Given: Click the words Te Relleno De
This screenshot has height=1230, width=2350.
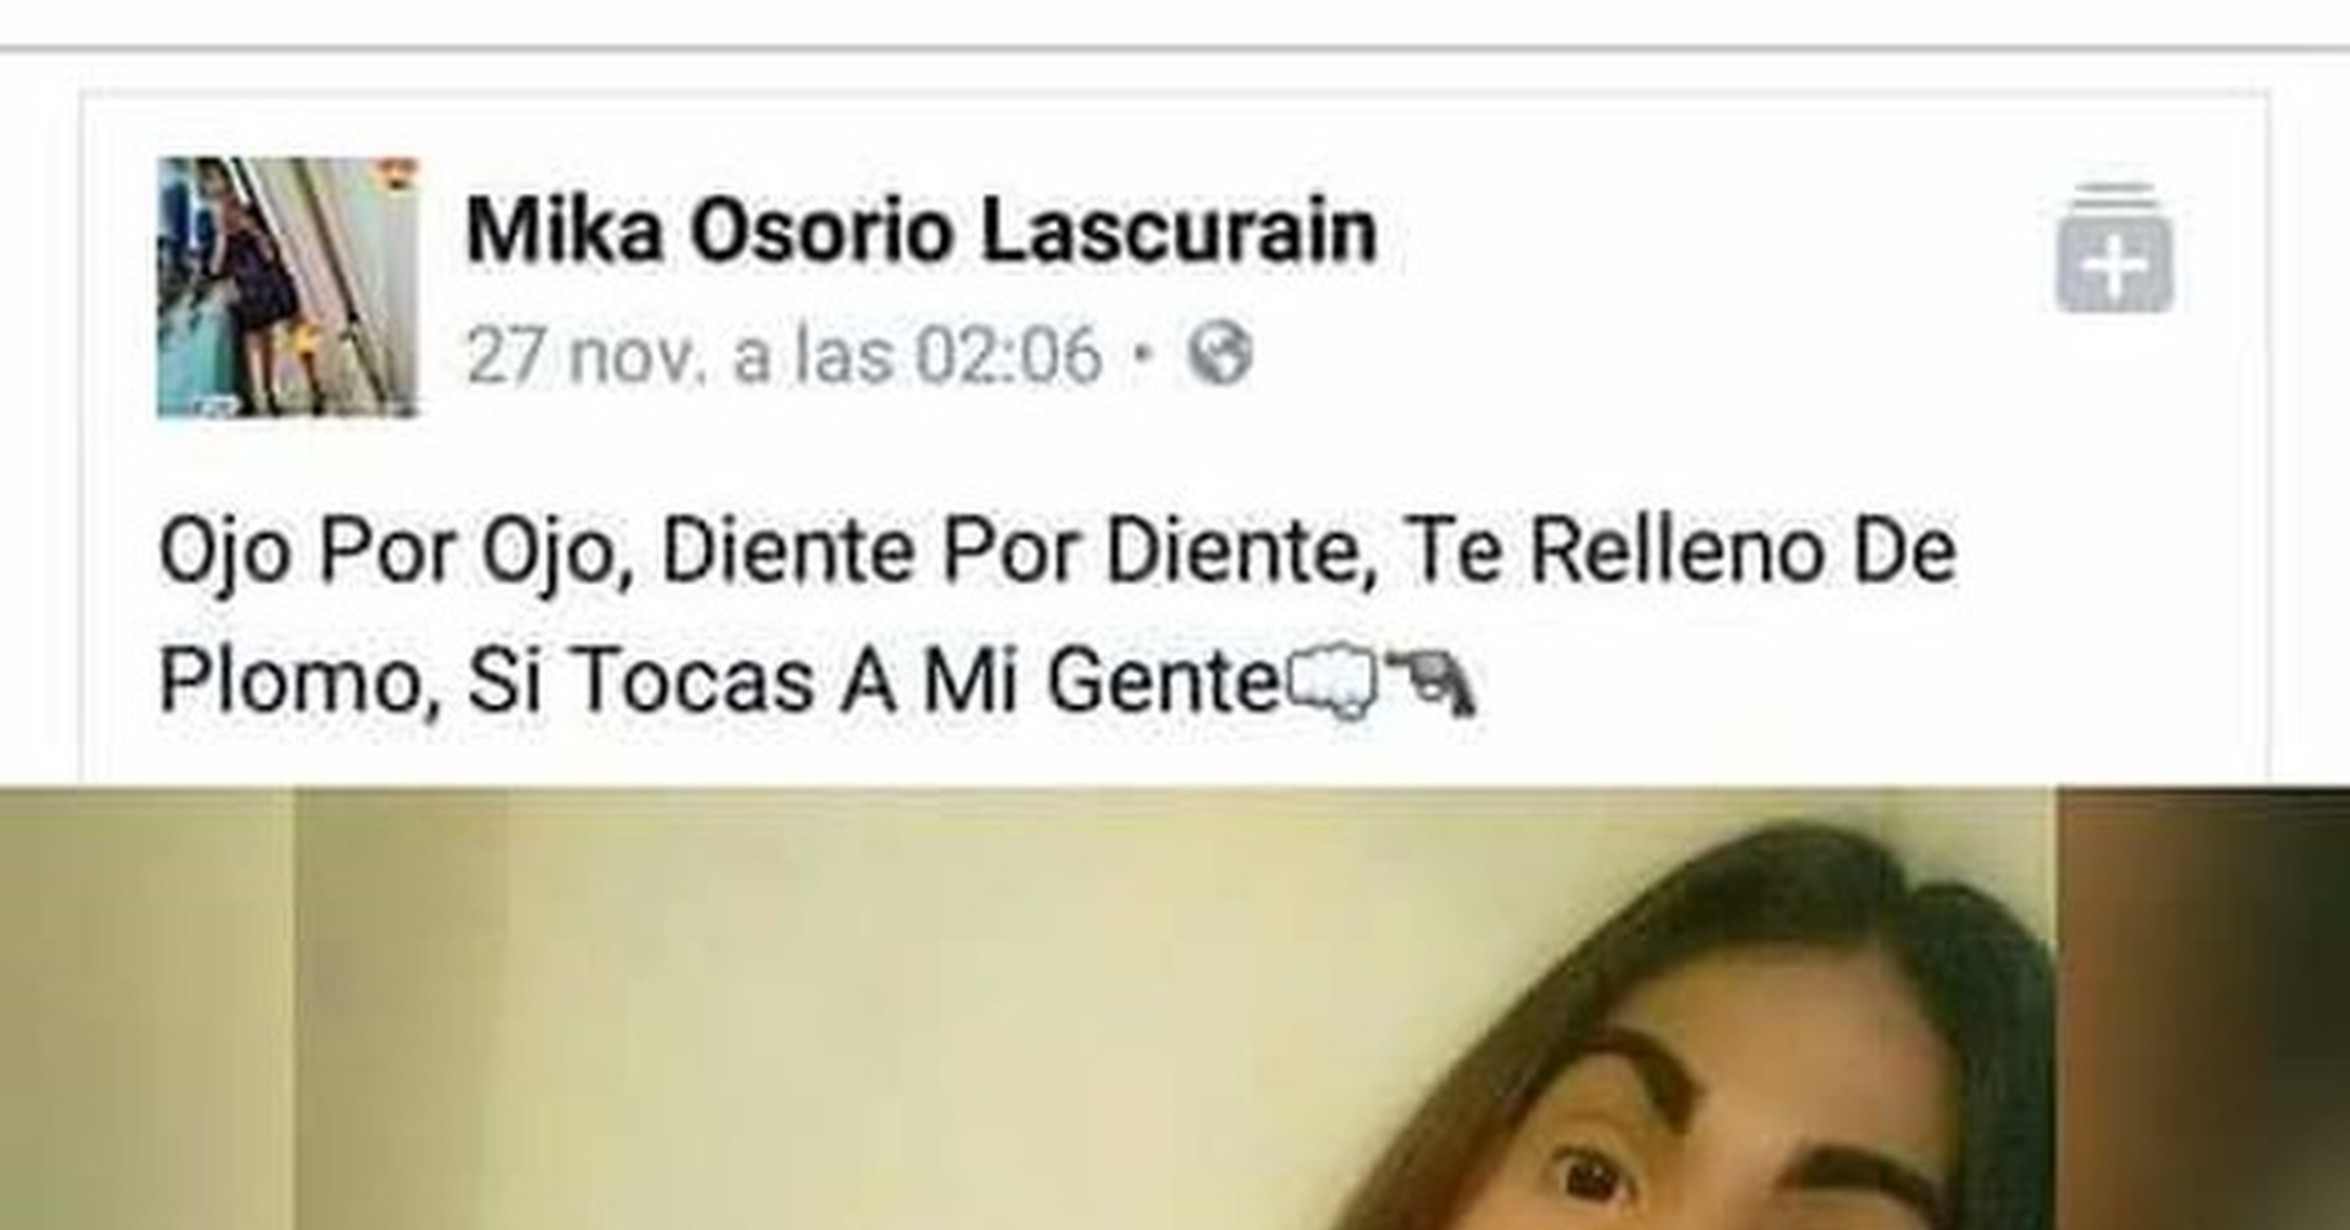Looking at the screenshot, I should pos(1680,550).
